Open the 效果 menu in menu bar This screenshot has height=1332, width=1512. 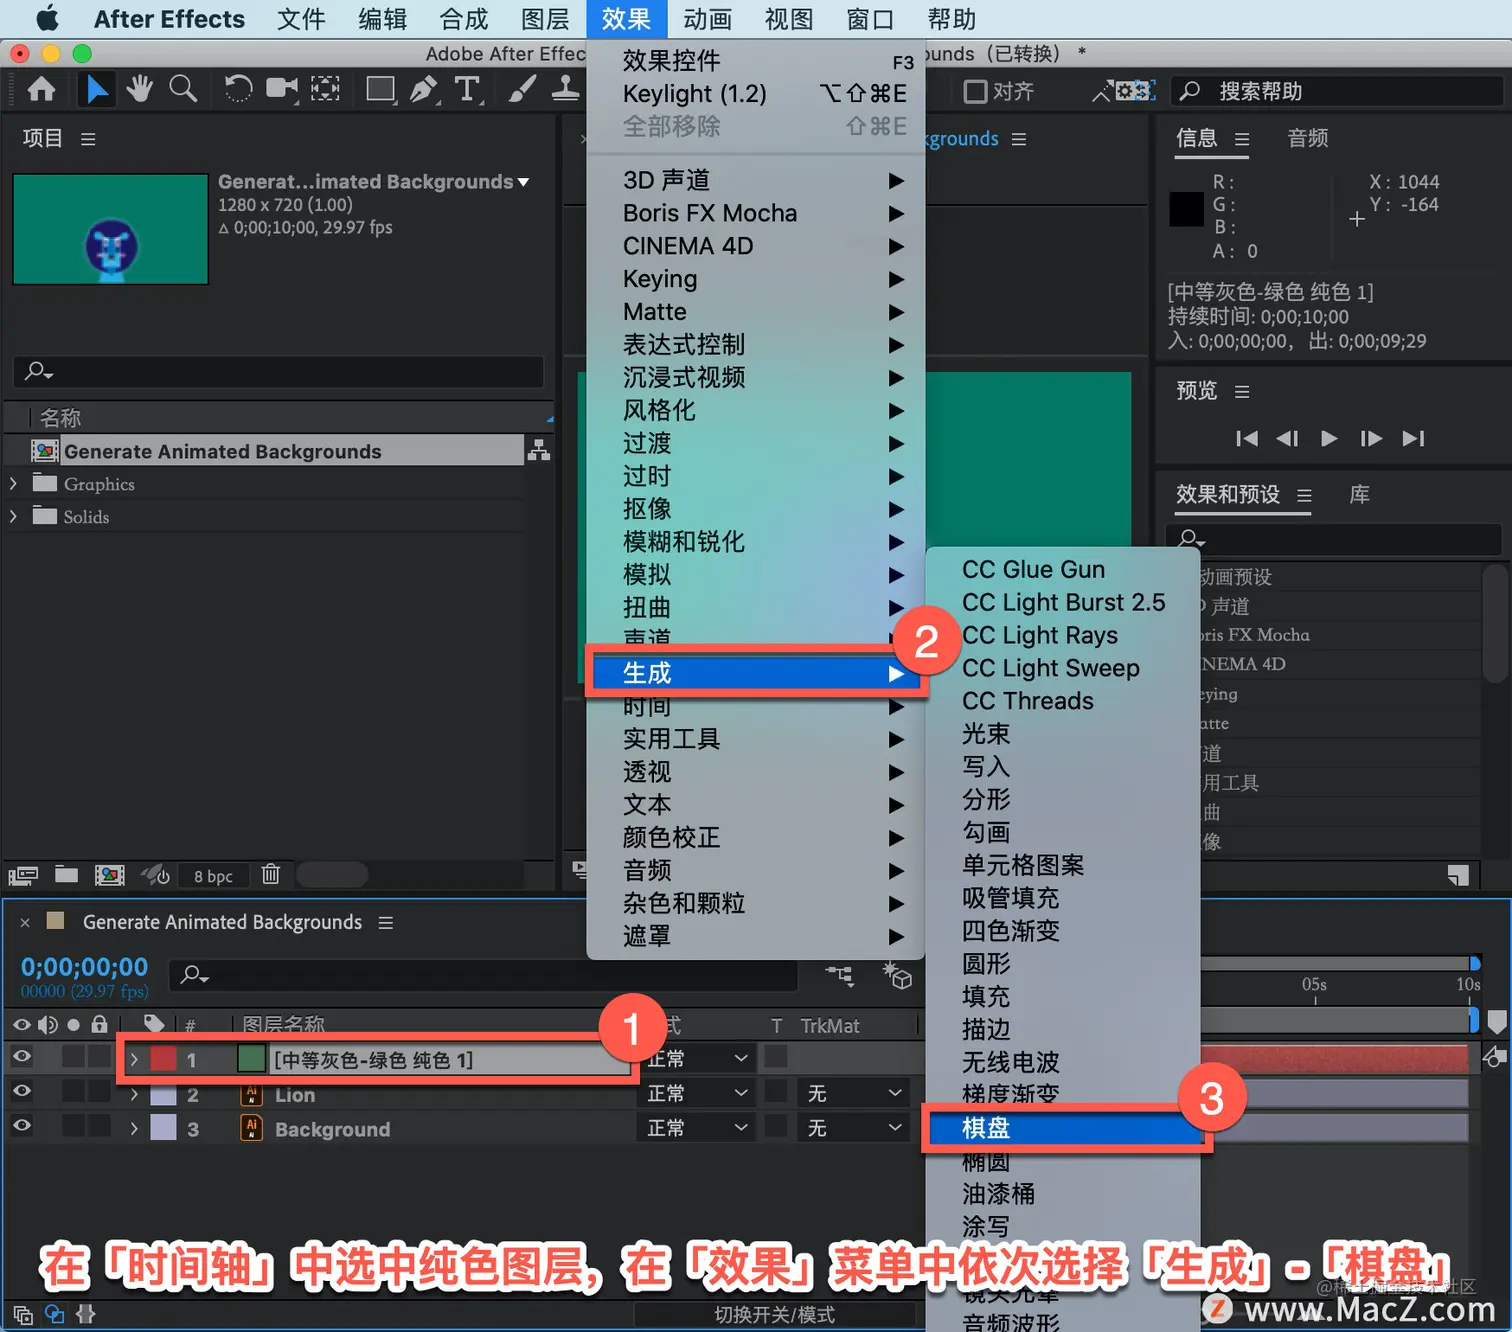tap(626, 19)
